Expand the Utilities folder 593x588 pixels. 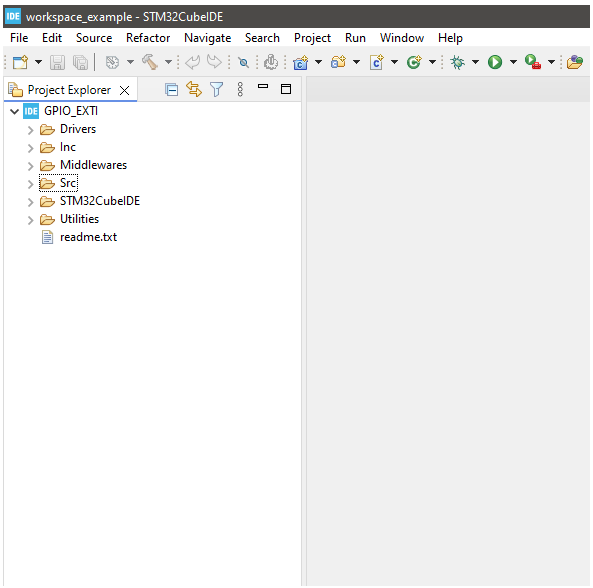point(31,220)
